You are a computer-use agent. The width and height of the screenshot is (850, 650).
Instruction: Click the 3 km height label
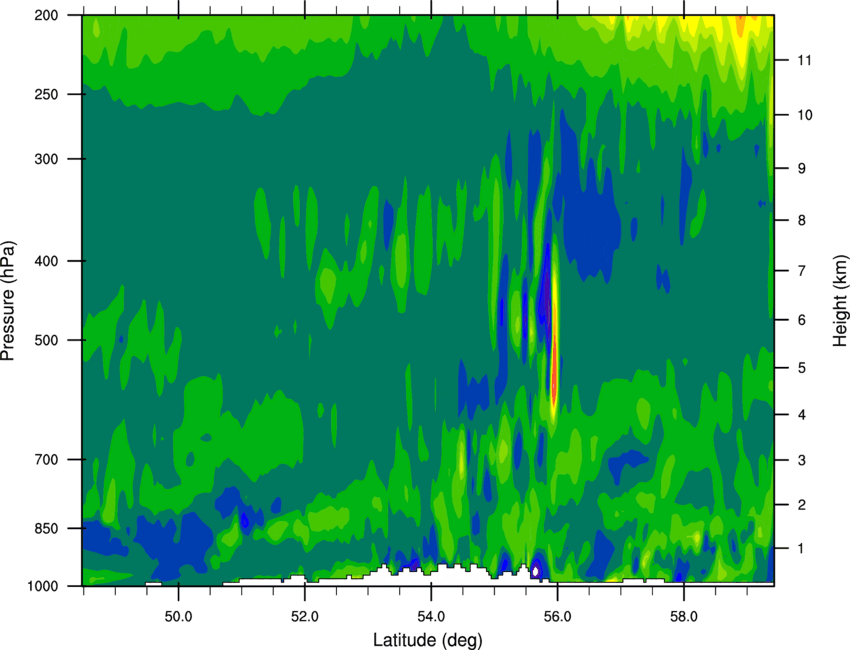(802, 460)
